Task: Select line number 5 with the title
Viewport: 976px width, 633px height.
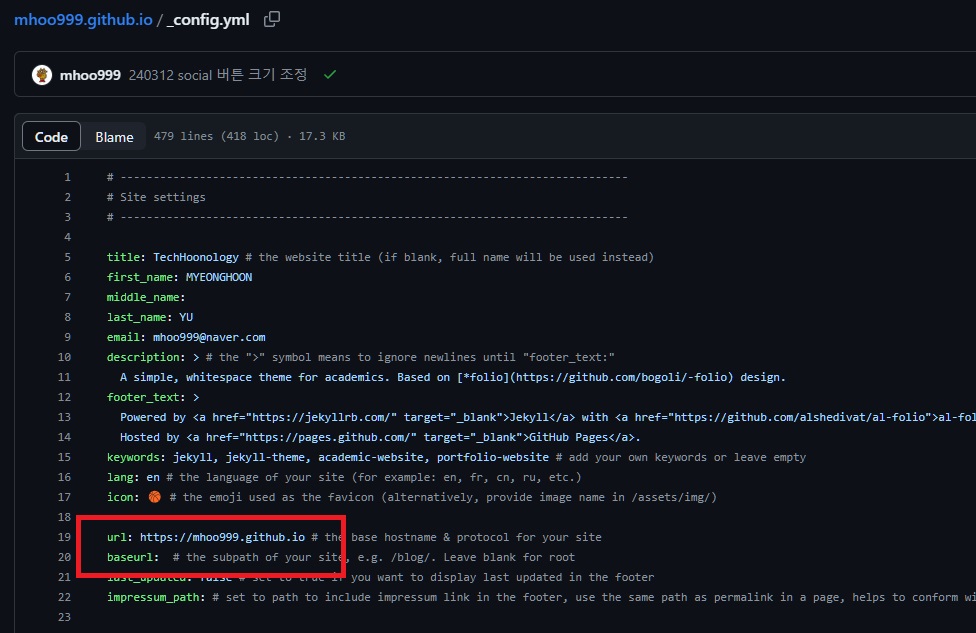Action: (67, 257)
